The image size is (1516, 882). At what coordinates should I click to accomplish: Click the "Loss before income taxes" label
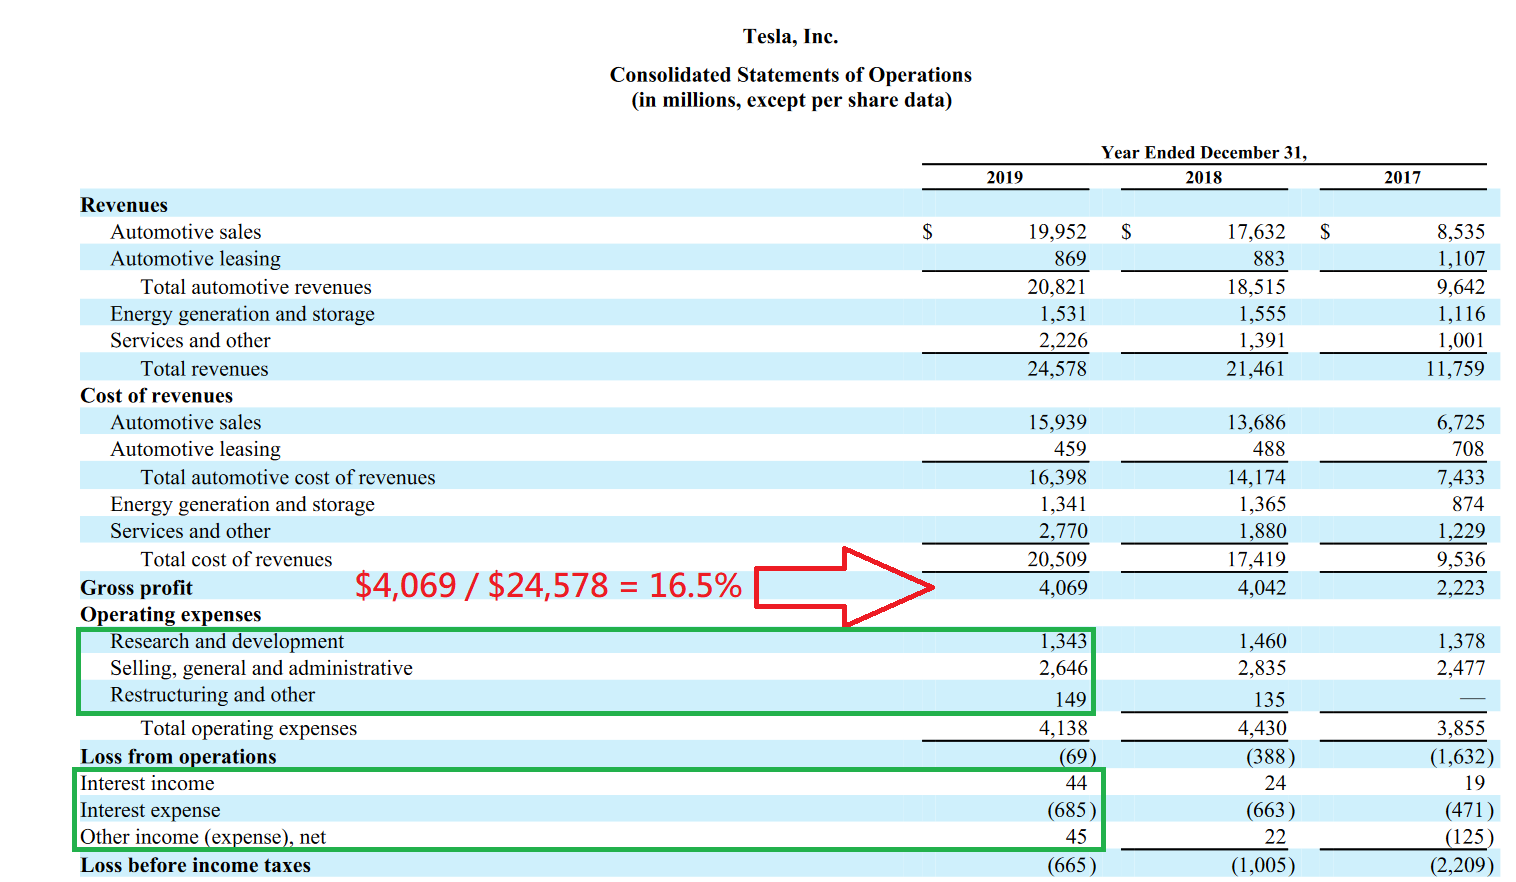click(x=195, y=866)
